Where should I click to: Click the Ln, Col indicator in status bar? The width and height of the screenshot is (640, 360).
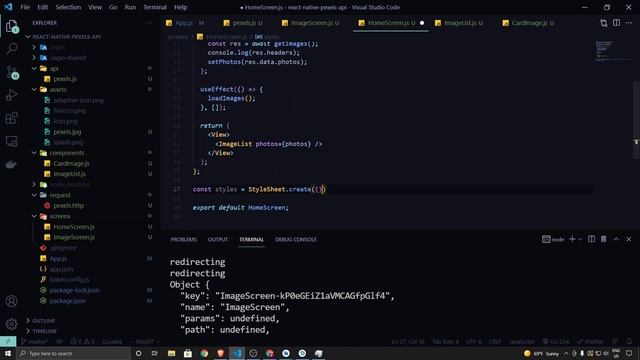[408, 341]
